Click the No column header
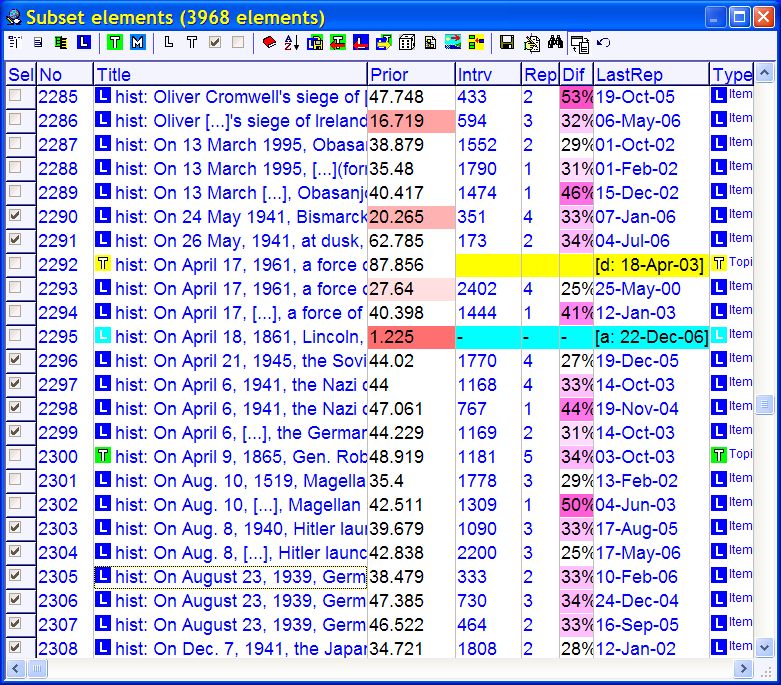This screenshot has height=685, width=781. 65,74
